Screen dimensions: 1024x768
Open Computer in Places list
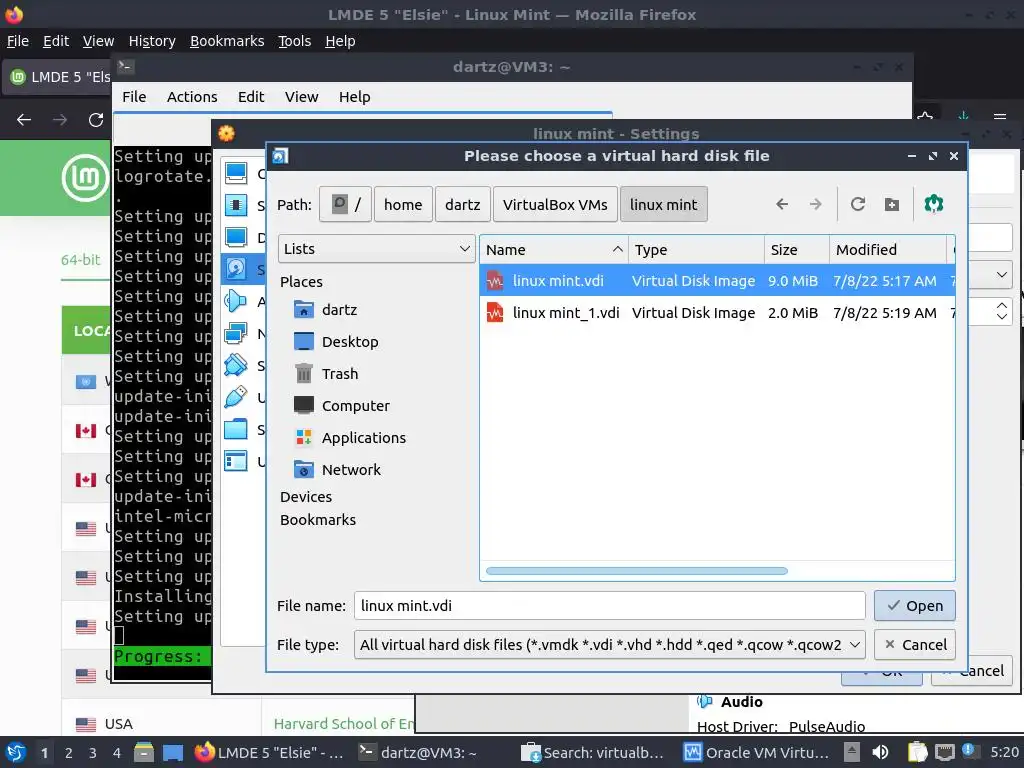tap(342, 406)
